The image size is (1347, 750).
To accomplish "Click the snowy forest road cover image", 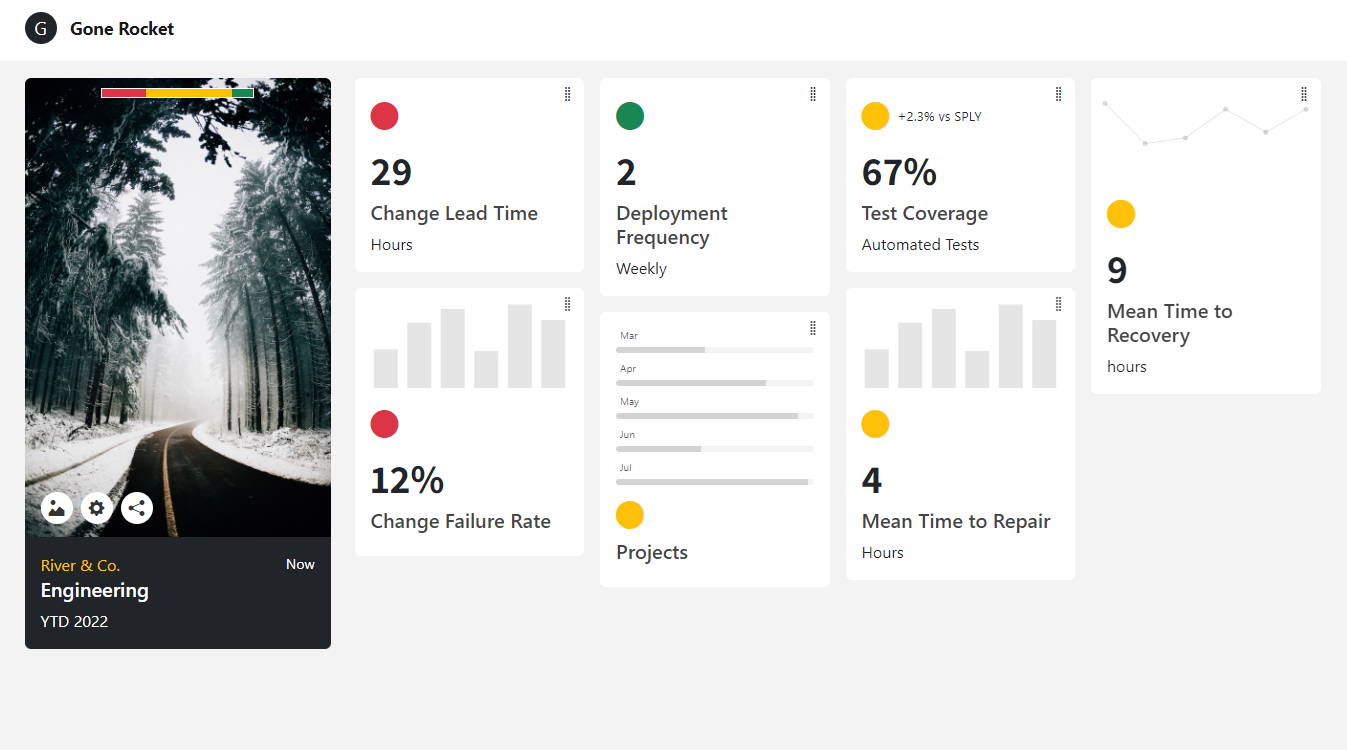I will (x=178, y=300).
